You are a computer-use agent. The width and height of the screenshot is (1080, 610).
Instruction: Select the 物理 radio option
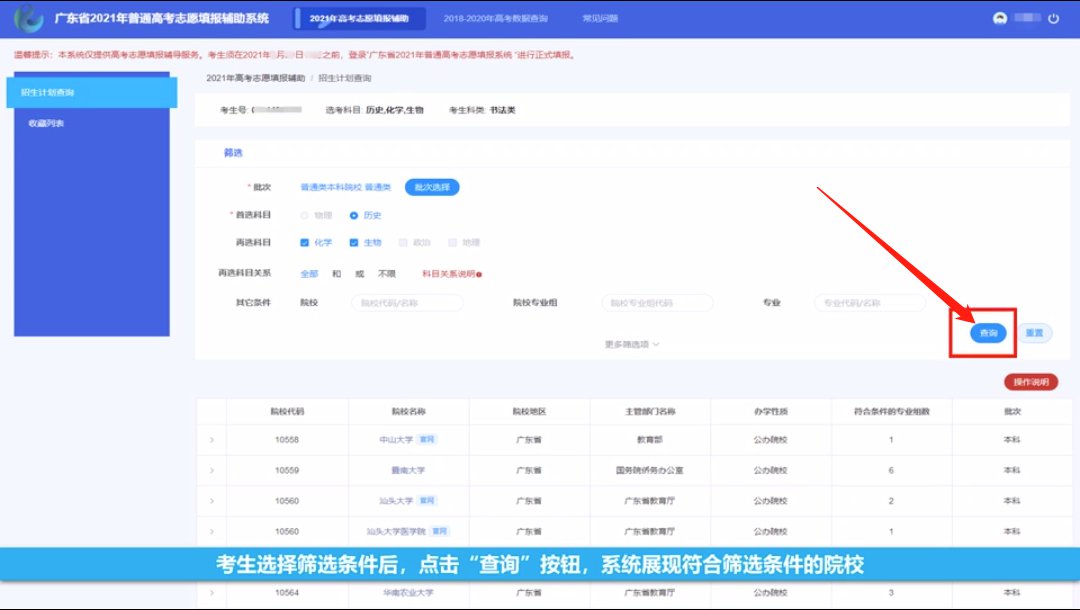305,215
